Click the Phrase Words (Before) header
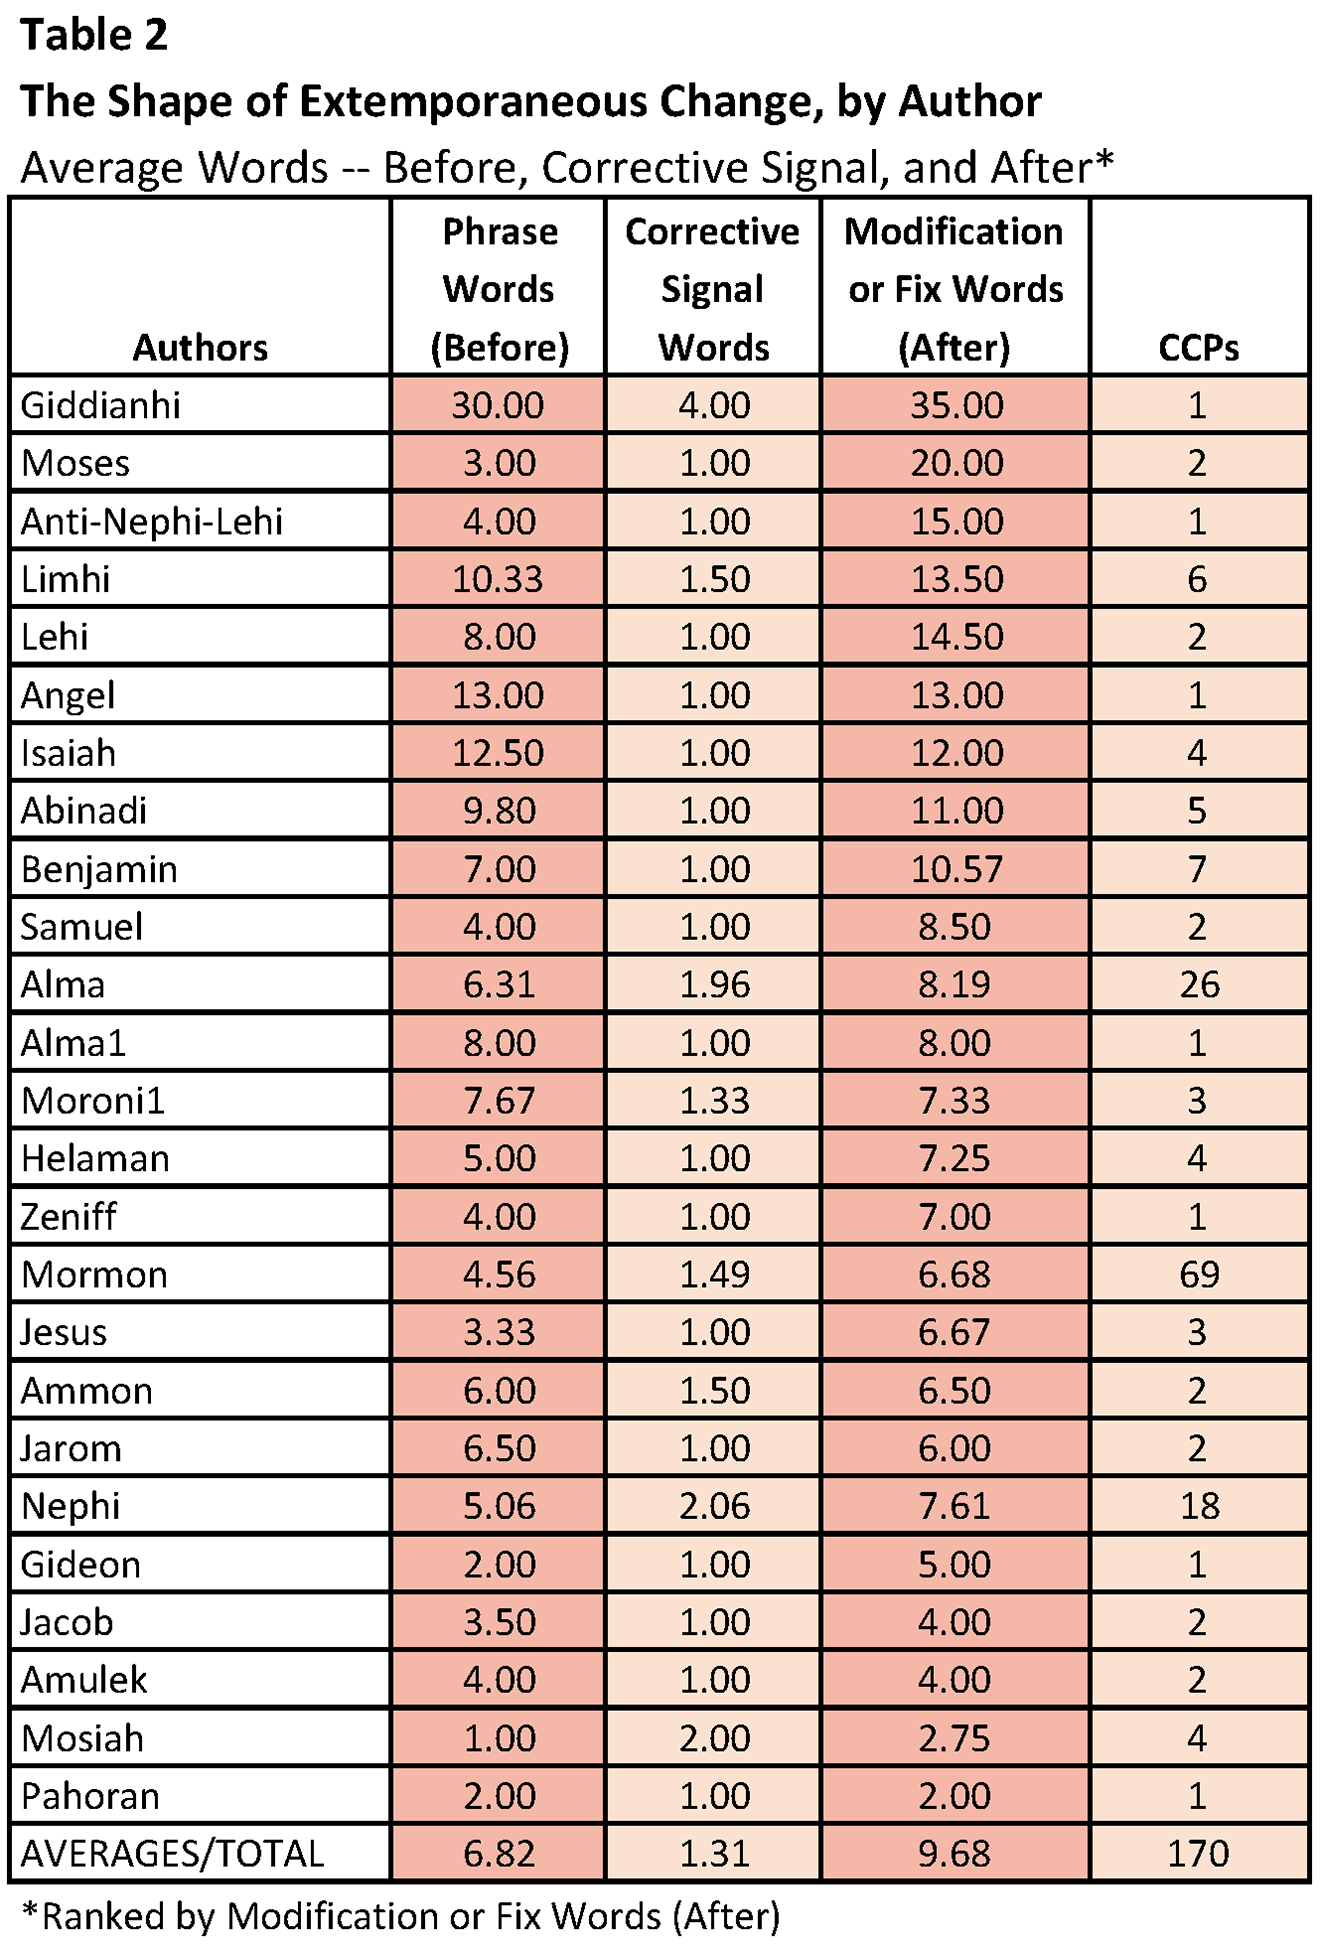The height and width of the screenshot is (1949, 1320). 499,289
